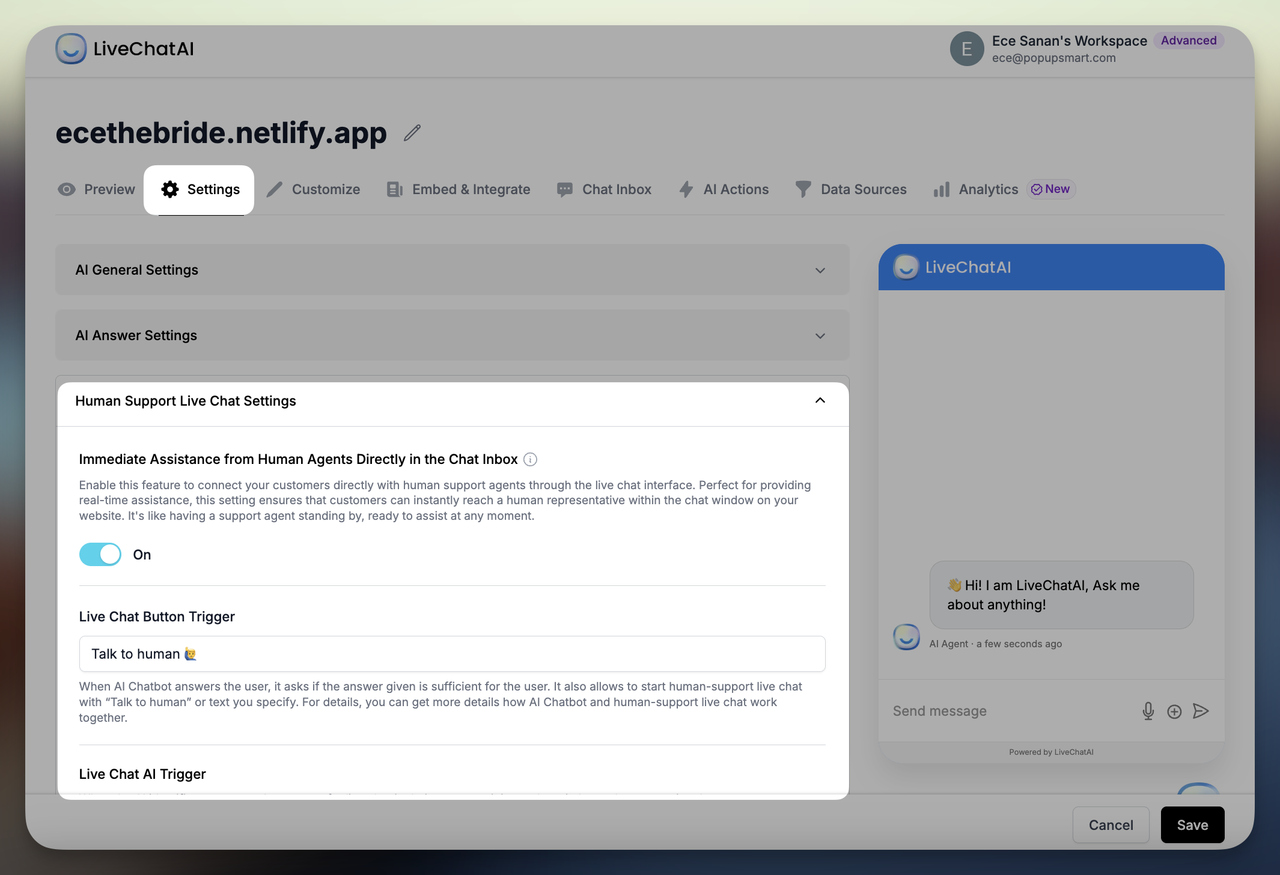1280x875 pixels.
Task: Click info icon beside Immediate Assistance heading
Action: point(531,460)
